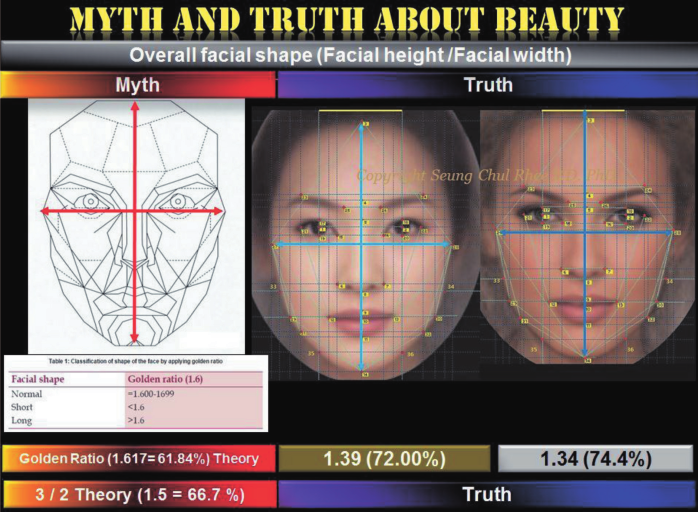Click the 'Golden Ratio (1.617=61.84%) Theory' bar
Image resolution: width=698 pixels, height=512 pixels.
(139, 459)
